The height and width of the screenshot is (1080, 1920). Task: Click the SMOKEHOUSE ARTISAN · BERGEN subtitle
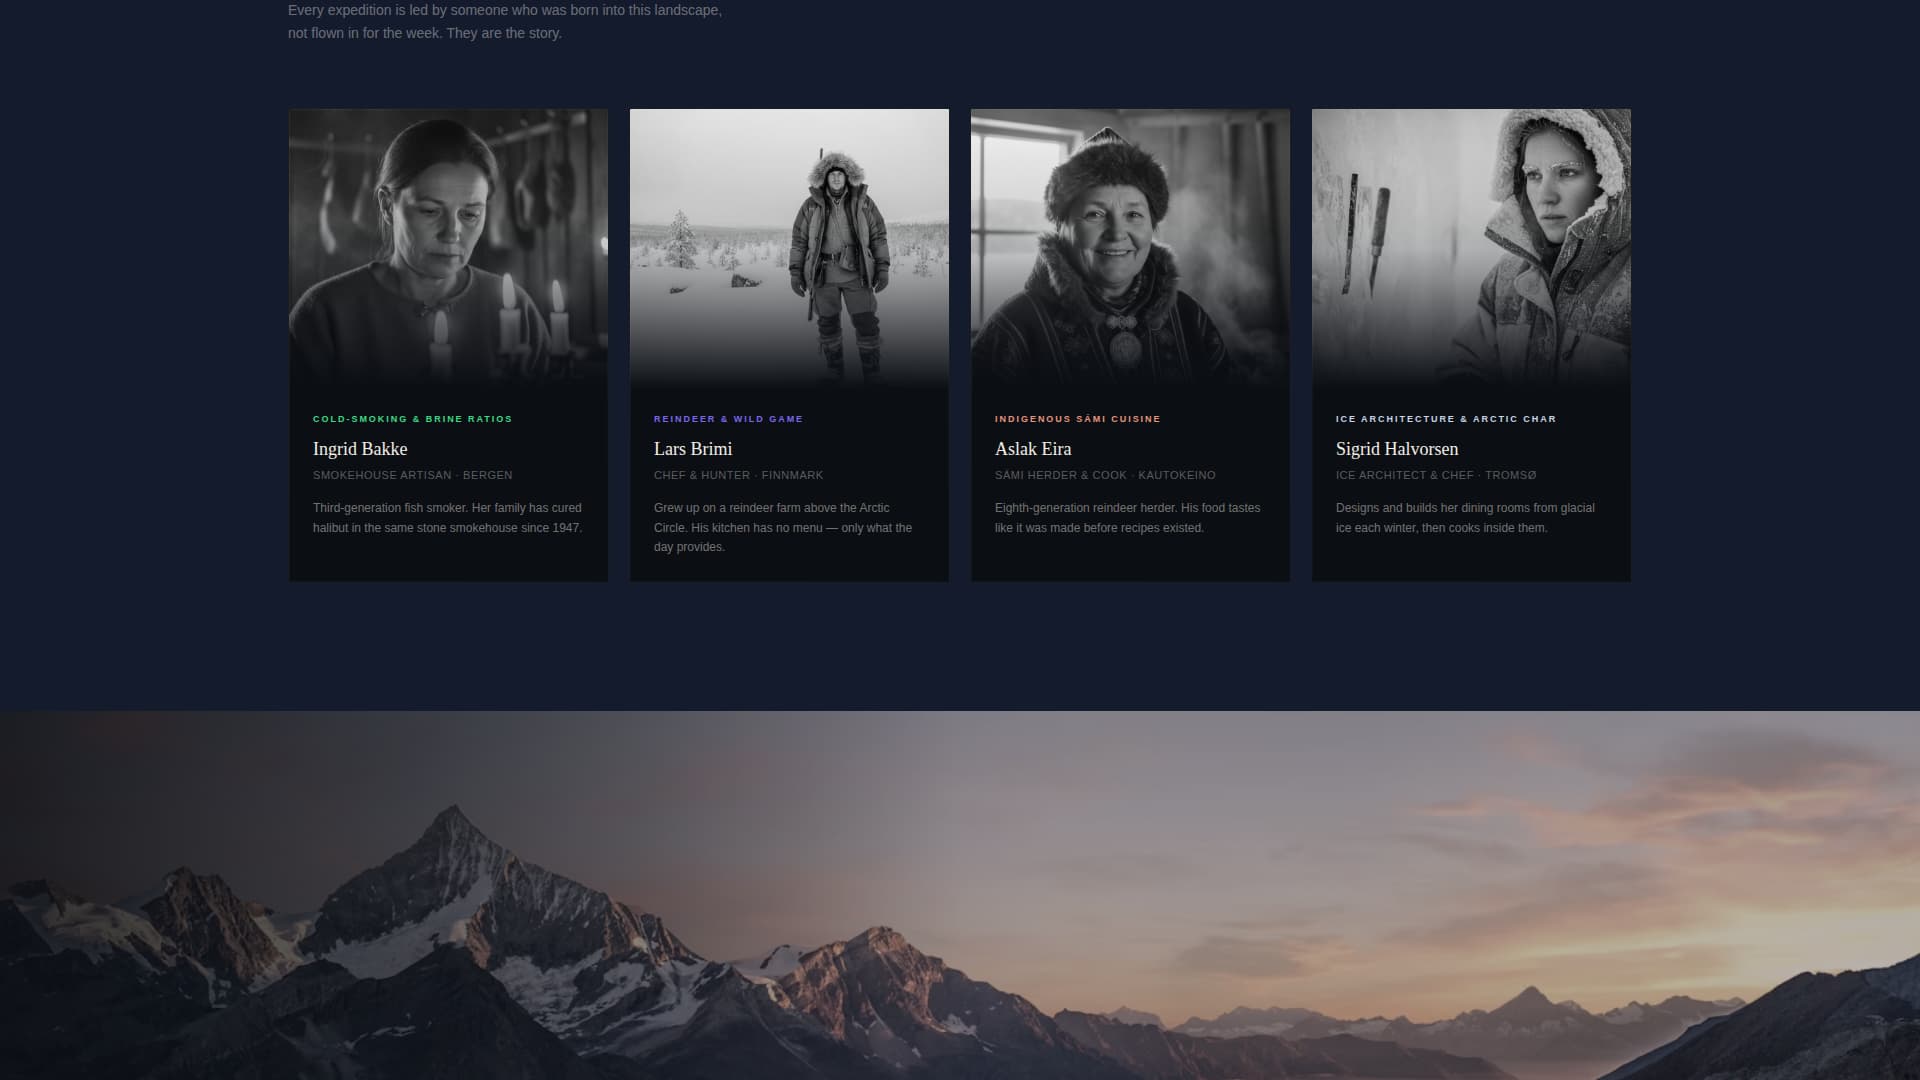[x=412, y=475]
